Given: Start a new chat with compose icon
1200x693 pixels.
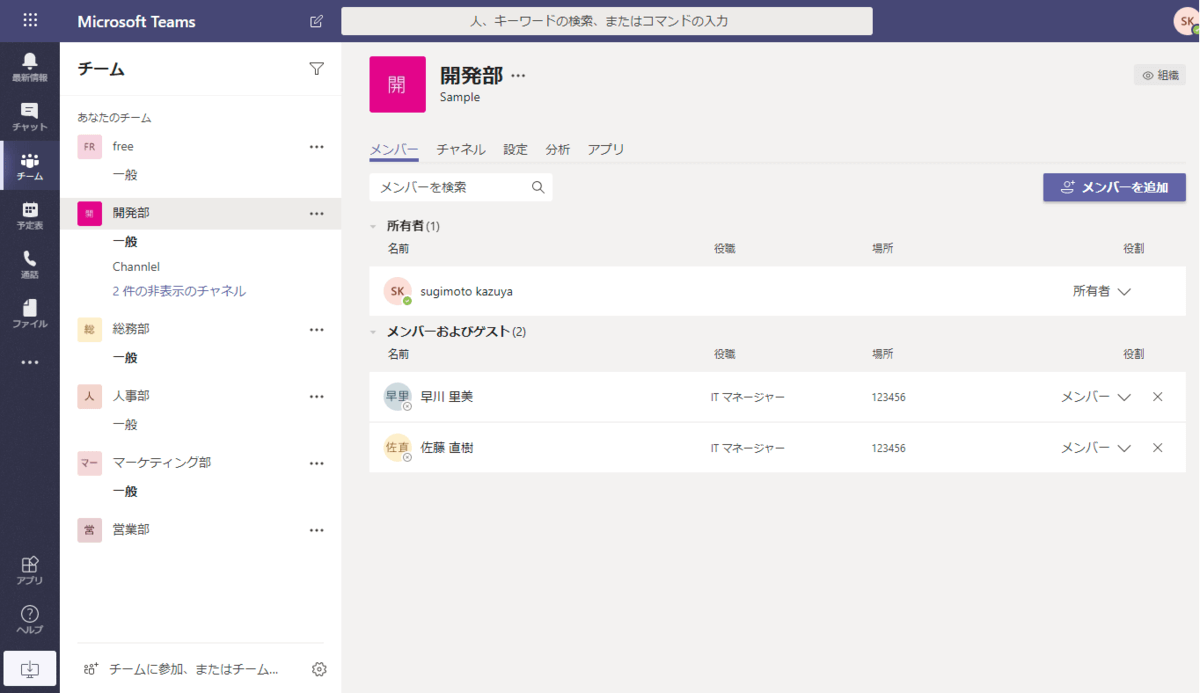Looking at the screenshot, I should point(317,21).
